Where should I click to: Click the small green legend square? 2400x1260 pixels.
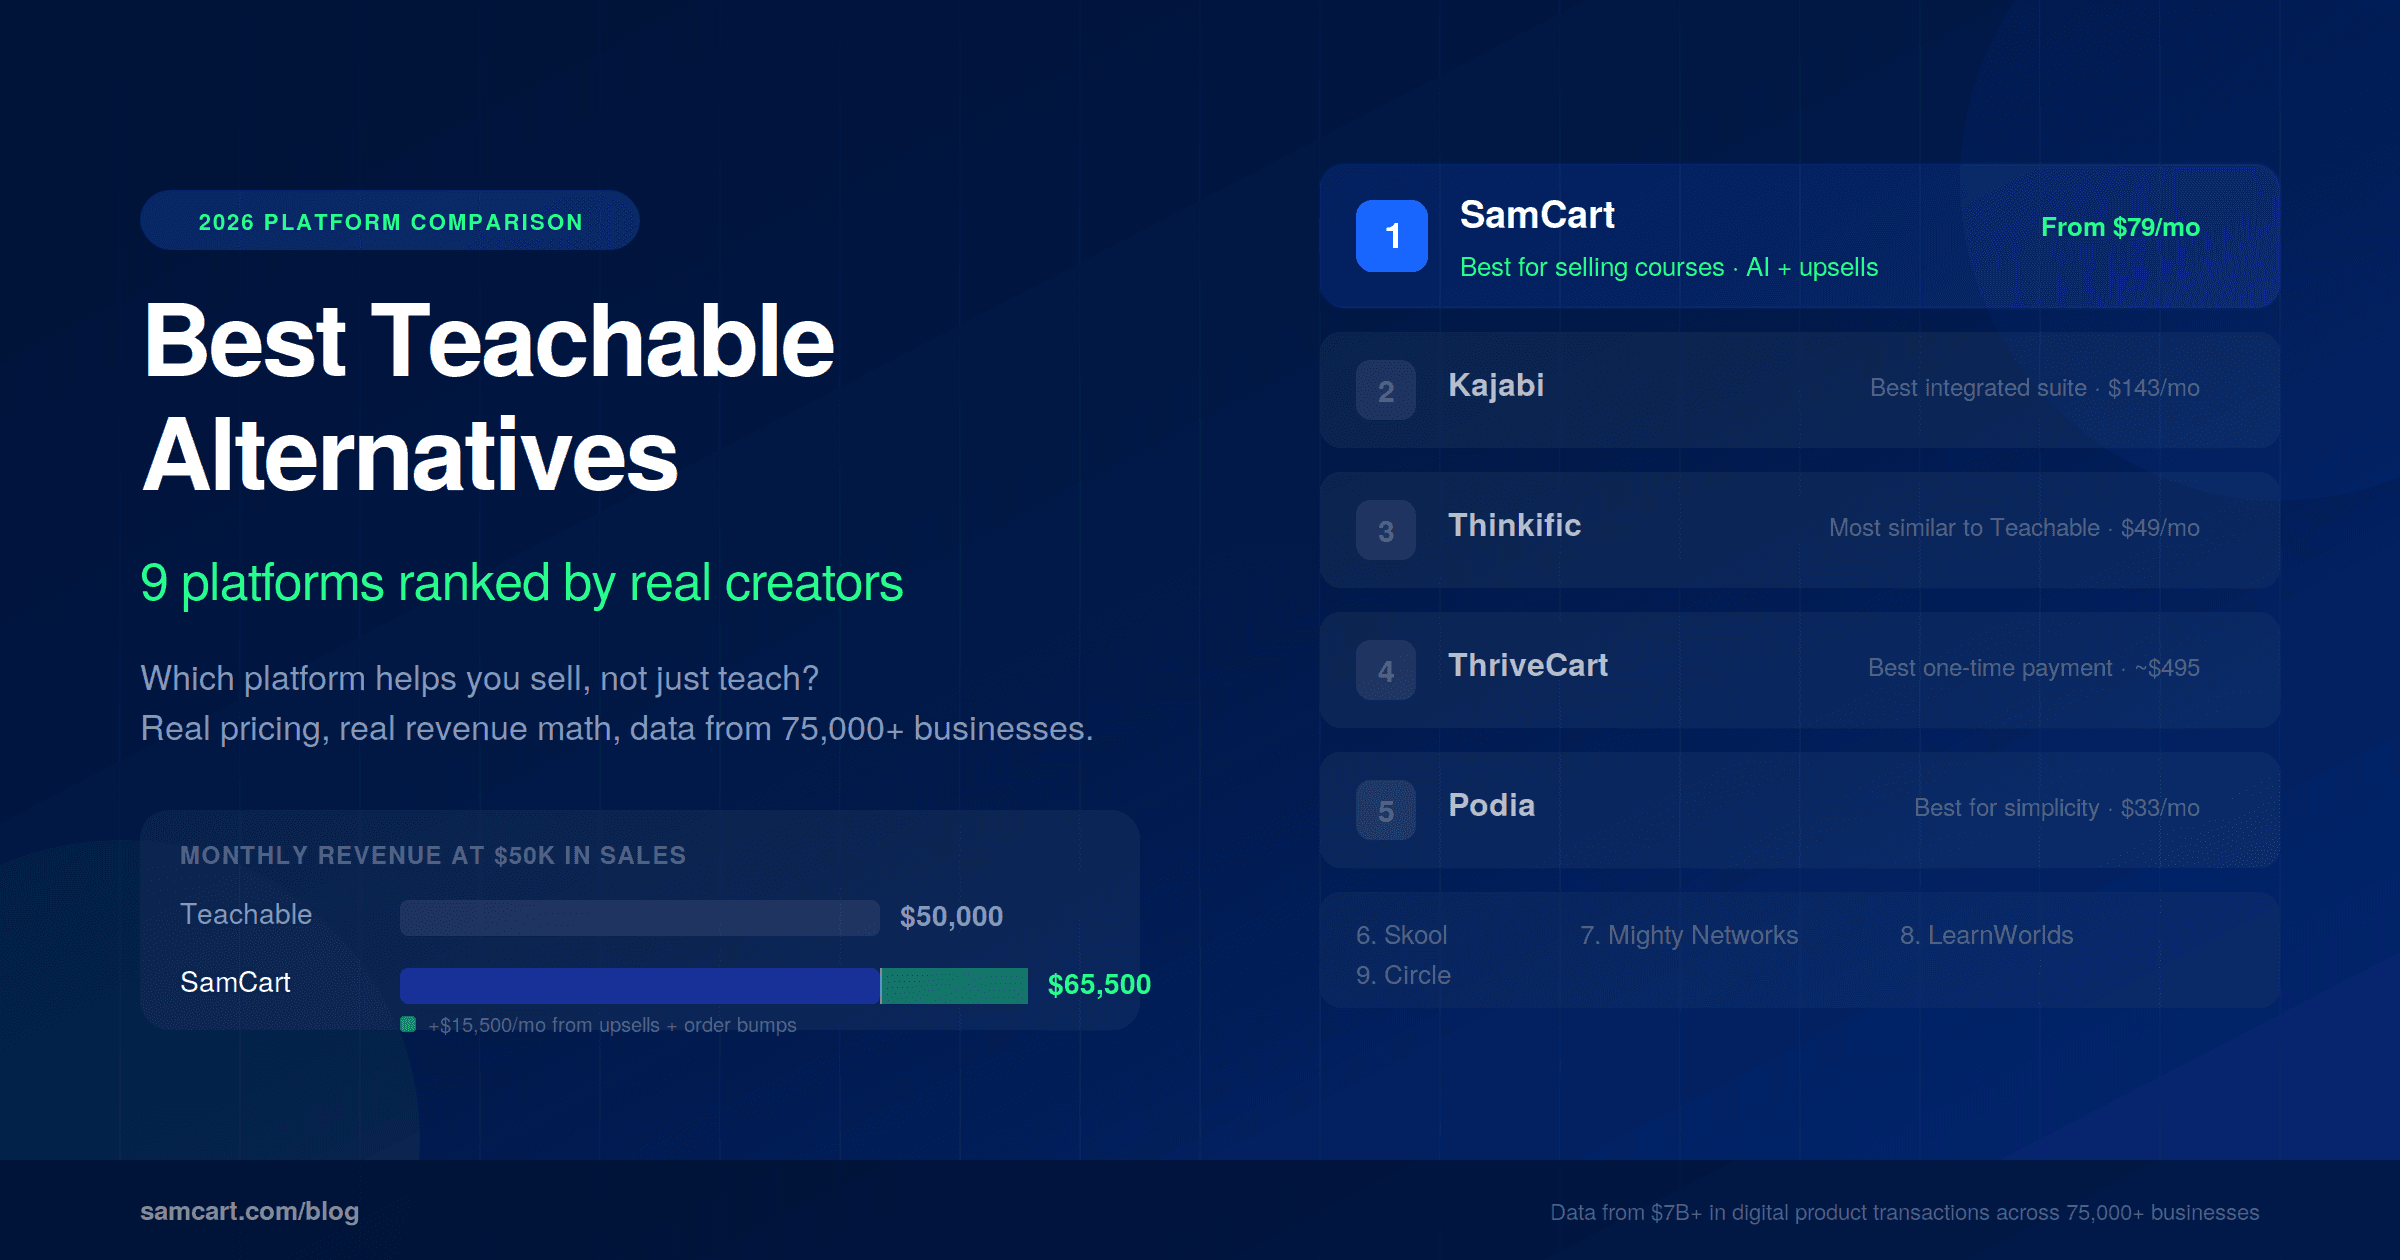pos(408,1024)
